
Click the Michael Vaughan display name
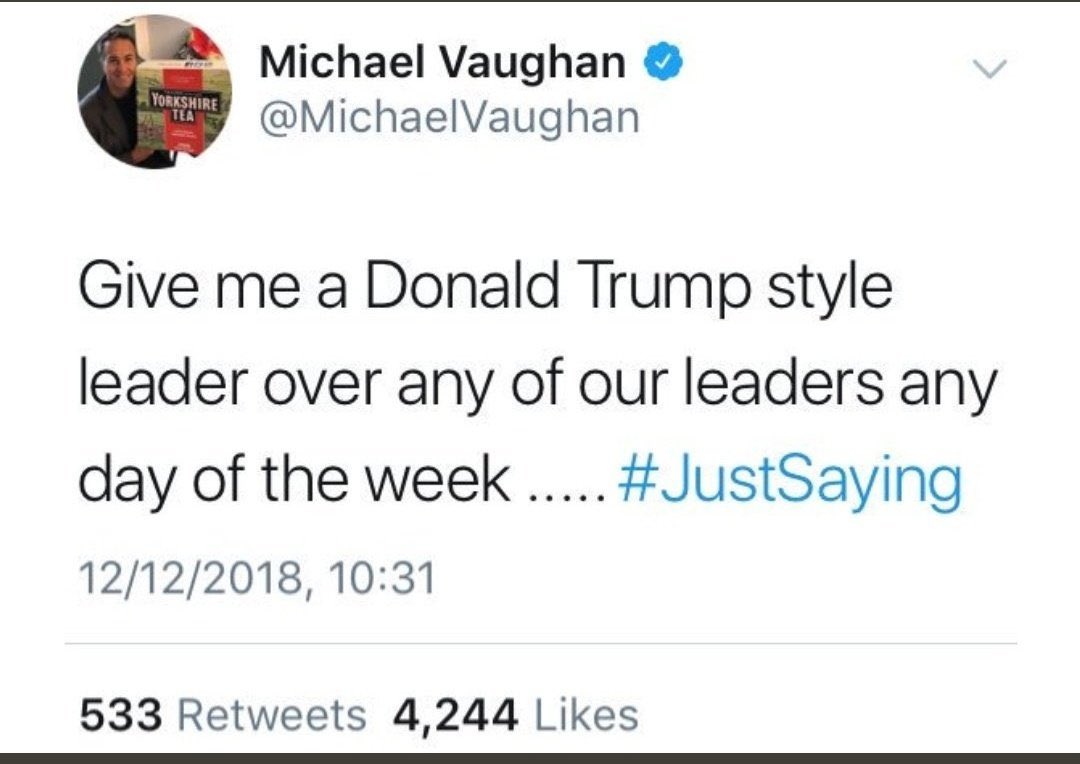pyautogui.click(x=442, y=61)
